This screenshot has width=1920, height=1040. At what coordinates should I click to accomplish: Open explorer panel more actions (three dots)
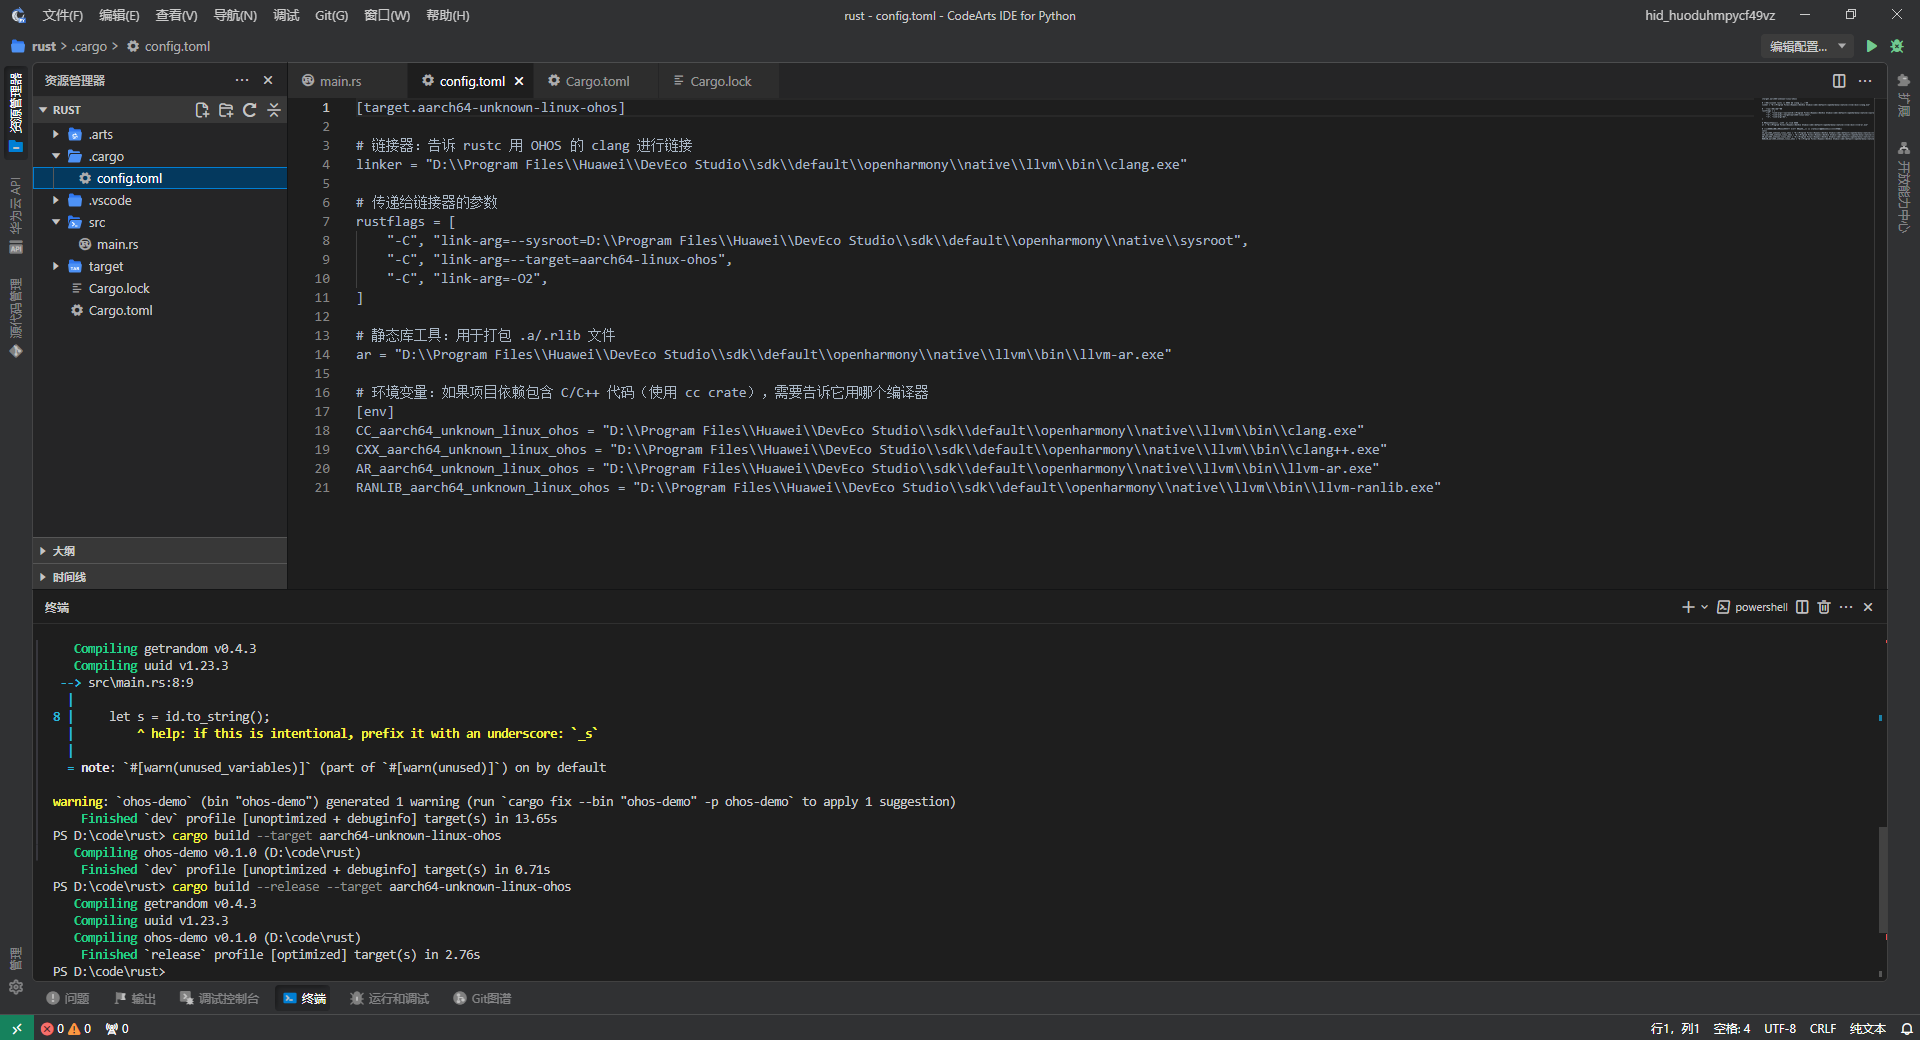(242, 80)
